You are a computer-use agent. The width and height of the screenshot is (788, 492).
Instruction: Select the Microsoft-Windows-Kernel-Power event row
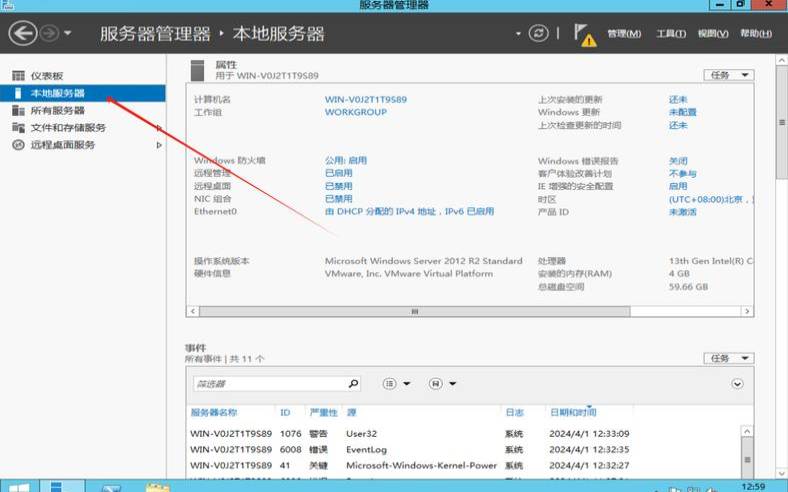[463, 465]
